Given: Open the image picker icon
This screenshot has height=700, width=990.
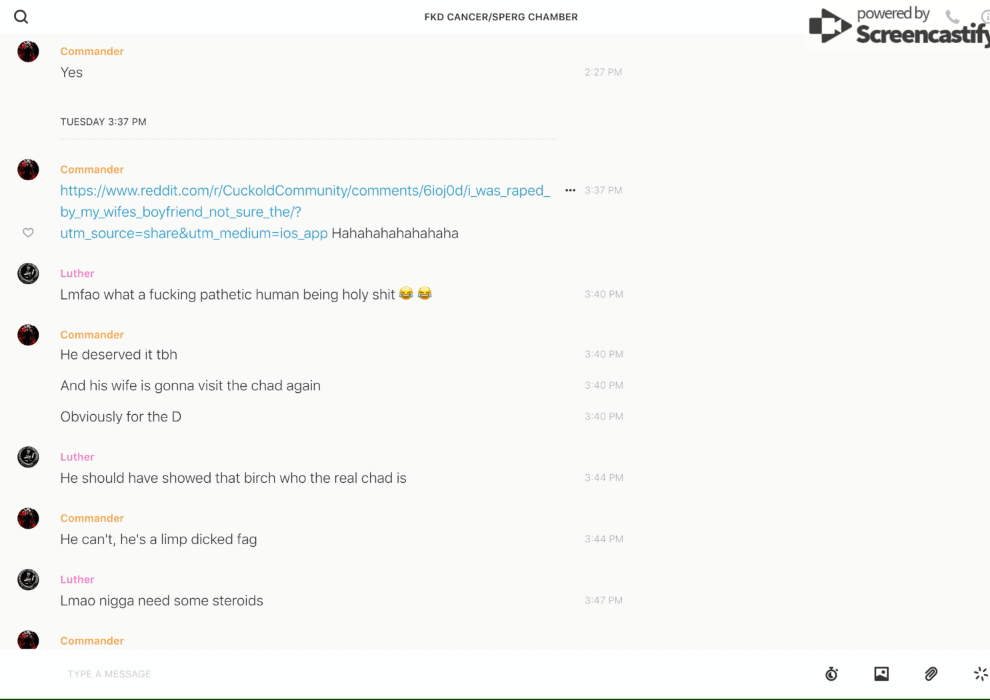Looking at the screenshot, I should coord(881,674).
